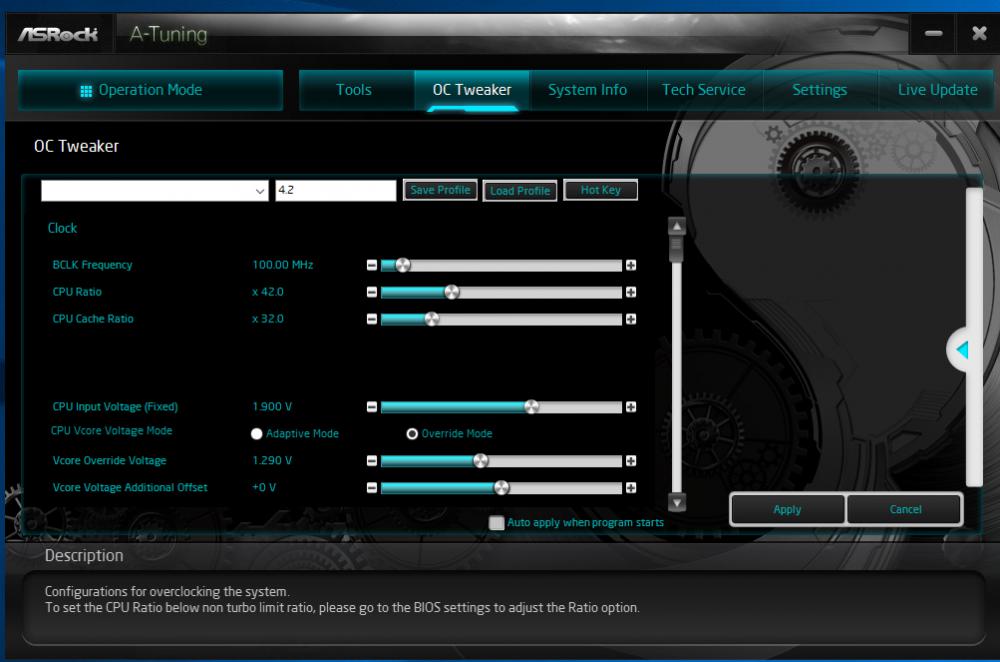This screenshot has width=1000, height=662.
Task: Select Override Mode for CPU Vcore voltage
Action: pyautogui.click(x=414, y=433)
